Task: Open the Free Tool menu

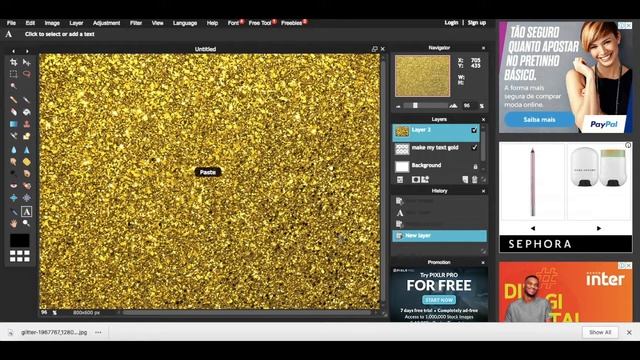Action: (260, 23)
